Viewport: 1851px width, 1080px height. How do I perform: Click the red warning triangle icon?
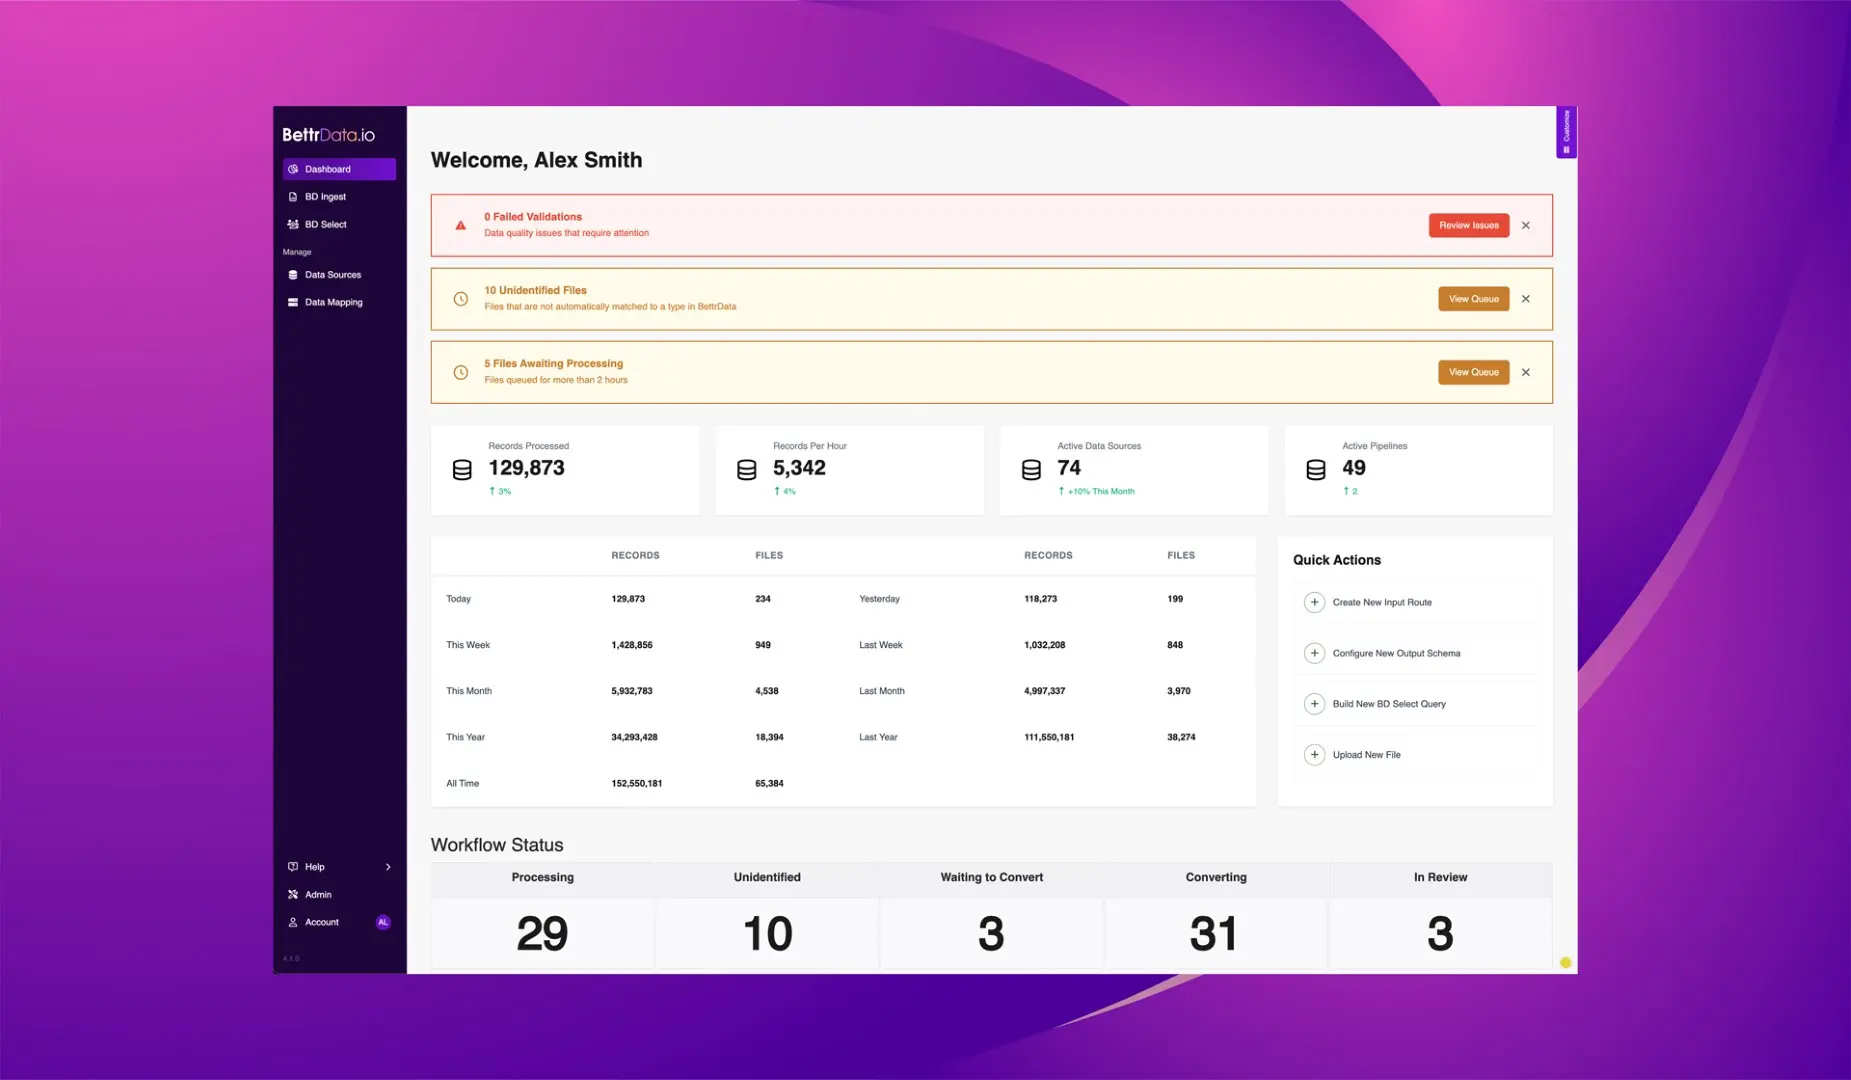460,226
